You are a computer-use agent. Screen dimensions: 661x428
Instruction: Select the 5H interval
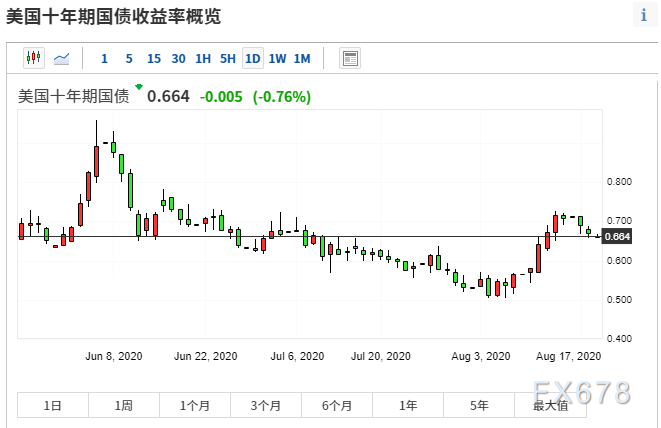(x=228, y=59)
